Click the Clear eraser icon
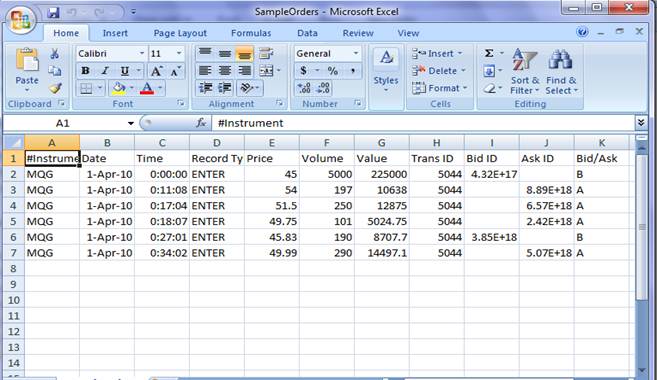The image size is (657, 380). (489, 88)
